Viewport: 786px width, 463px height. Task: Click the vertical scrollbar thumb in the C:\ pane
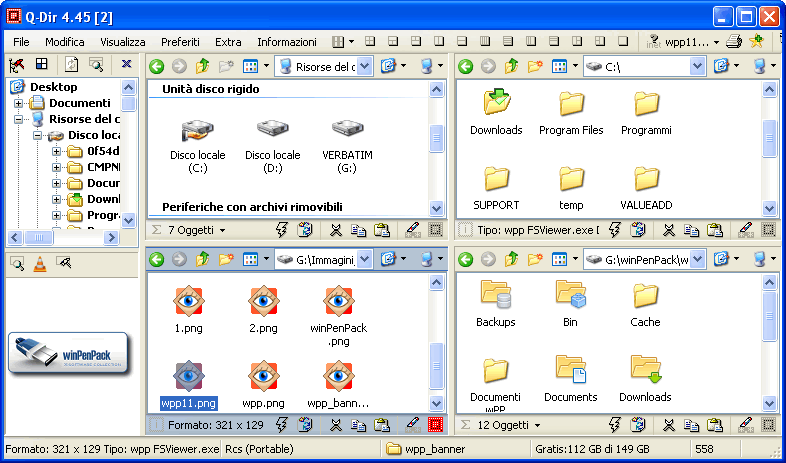click(x=769, y=138)
